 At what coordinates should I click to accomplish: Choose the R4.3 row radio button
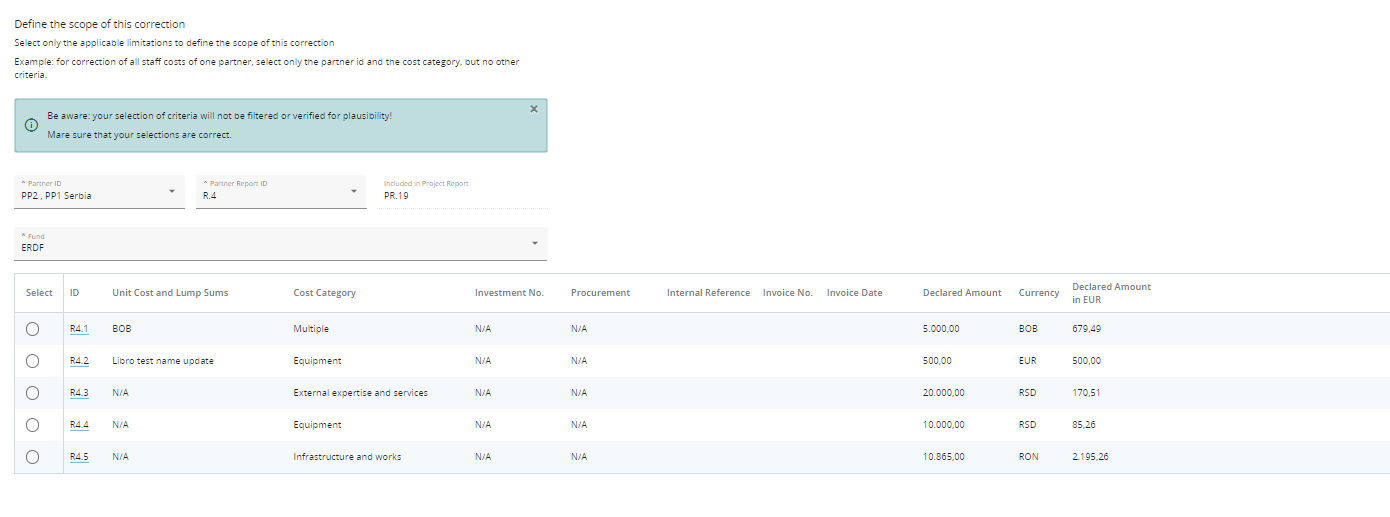32,393
